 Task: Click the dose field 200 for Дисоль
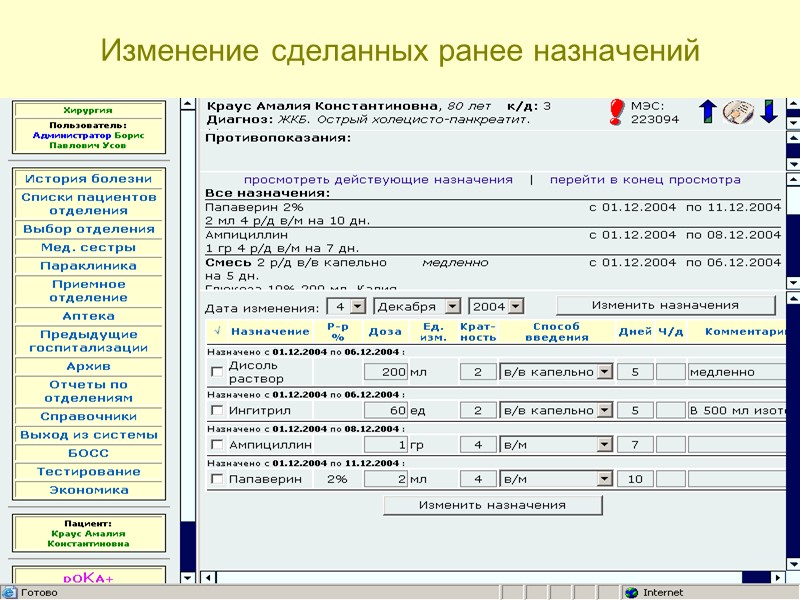pyautogui.click(x=386, y=372)
